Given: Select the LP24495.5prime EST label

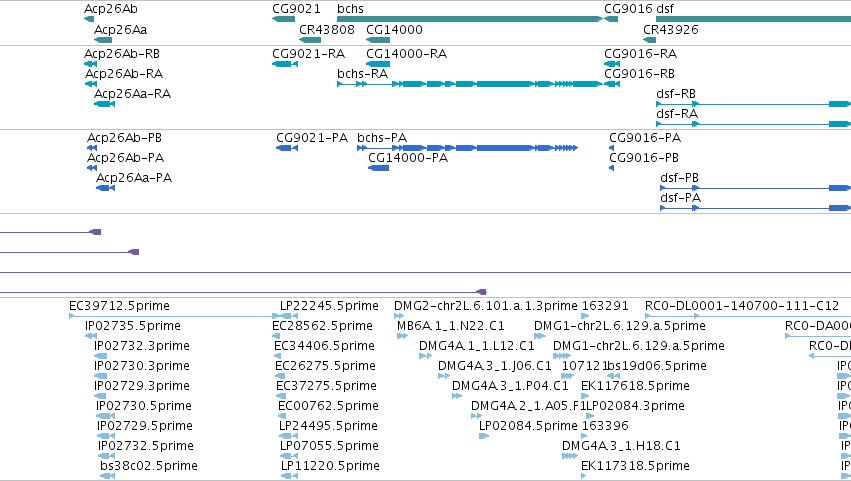Looking at the screenshot, I should coord(328,426).
